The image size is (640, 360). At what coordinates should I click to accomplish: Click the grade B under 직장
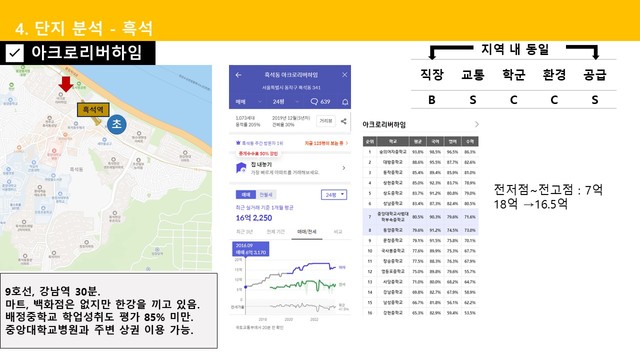432,100
